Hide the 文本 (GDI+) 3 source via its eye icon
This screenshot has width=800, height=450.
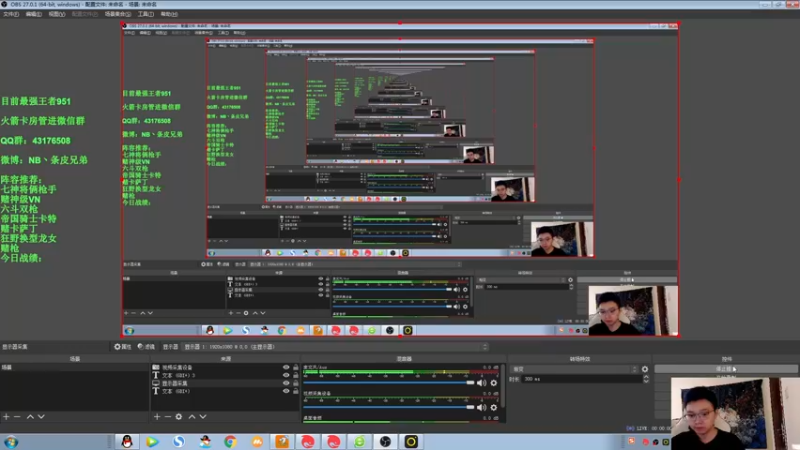286,375
